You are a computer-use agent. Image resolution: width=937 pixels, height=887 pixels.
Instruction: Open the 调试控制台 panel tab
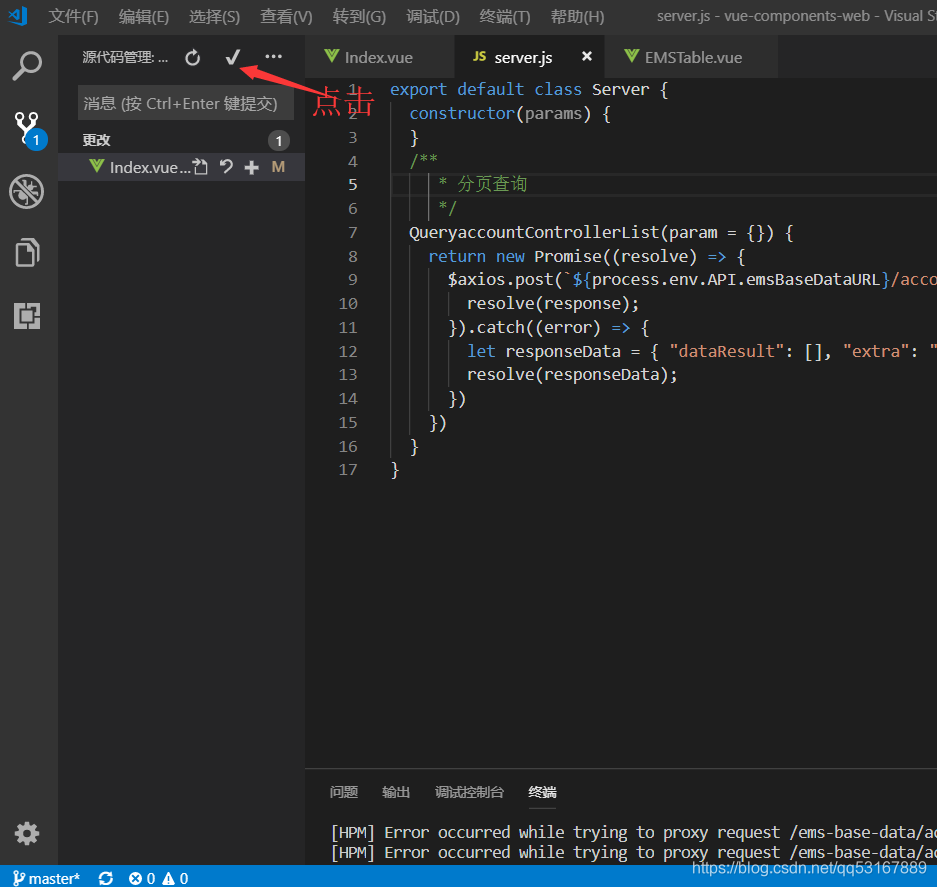click(469, 793)
